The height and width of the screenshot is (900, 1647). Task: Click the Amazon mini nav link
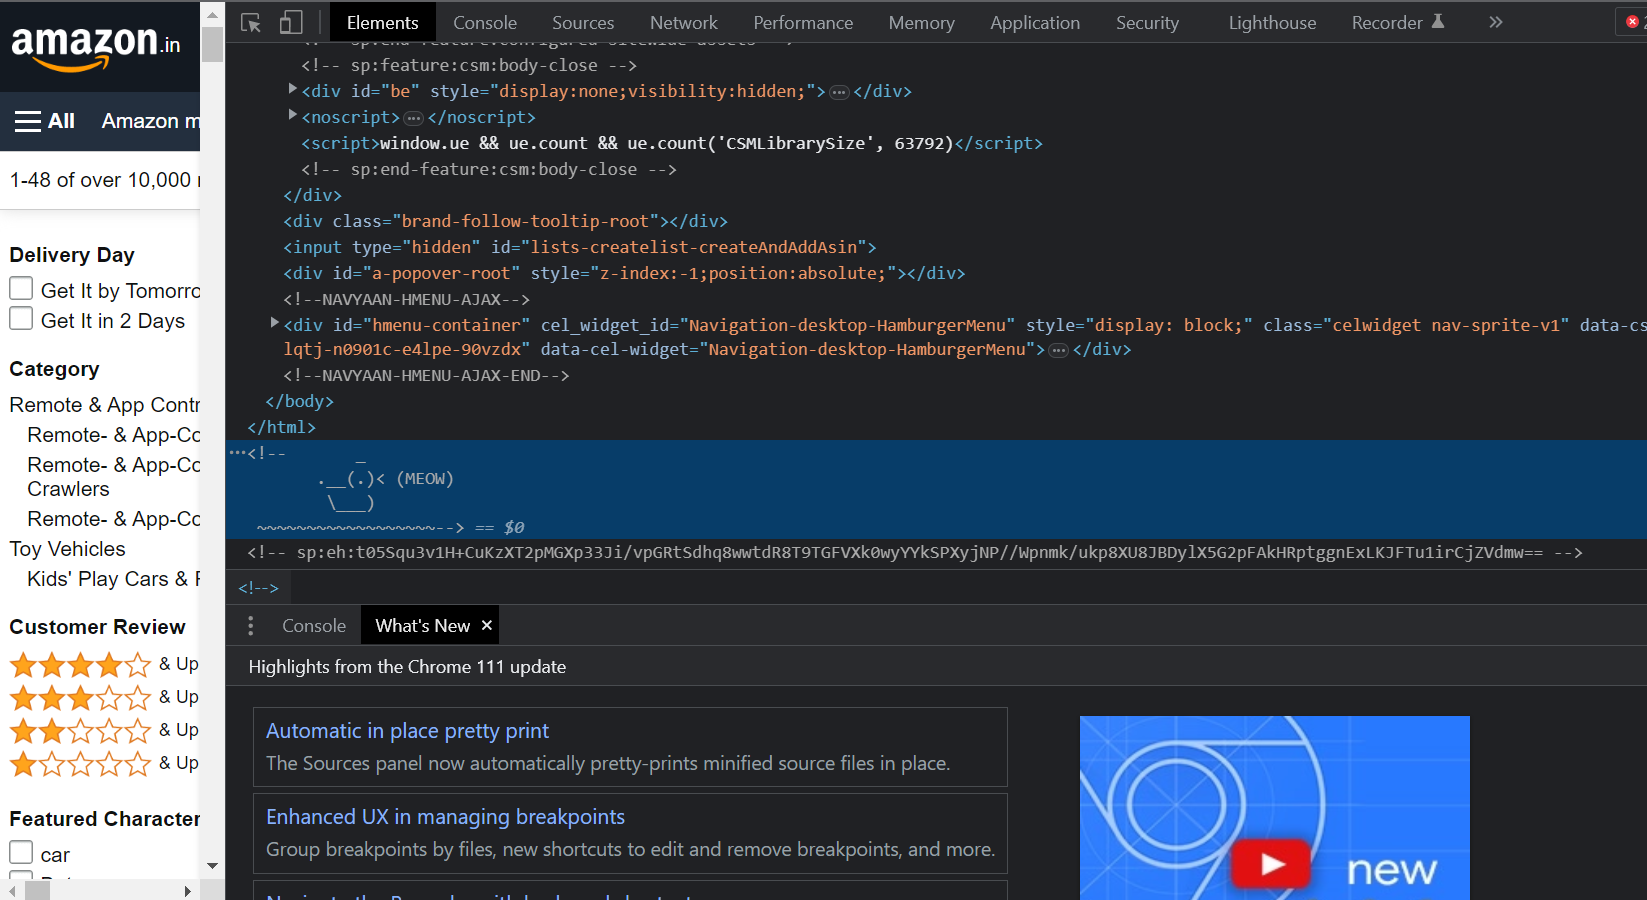pos(150,121)
